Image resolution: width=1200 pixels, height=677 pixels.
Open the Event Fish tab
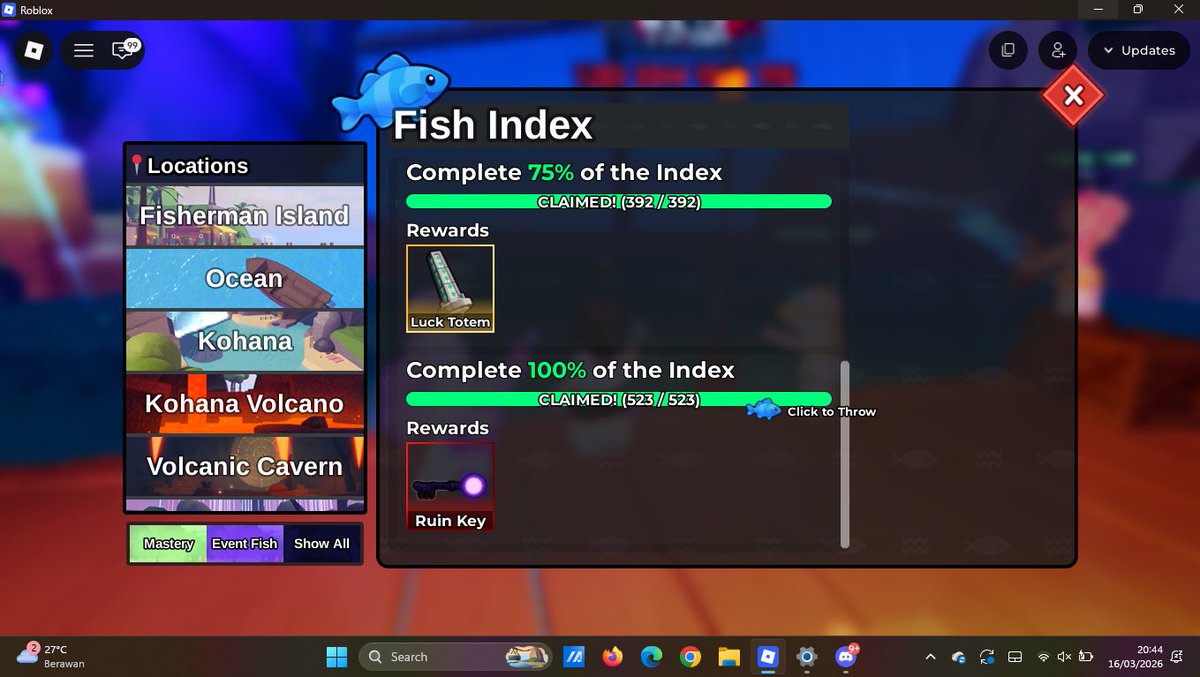click(245, 544)
